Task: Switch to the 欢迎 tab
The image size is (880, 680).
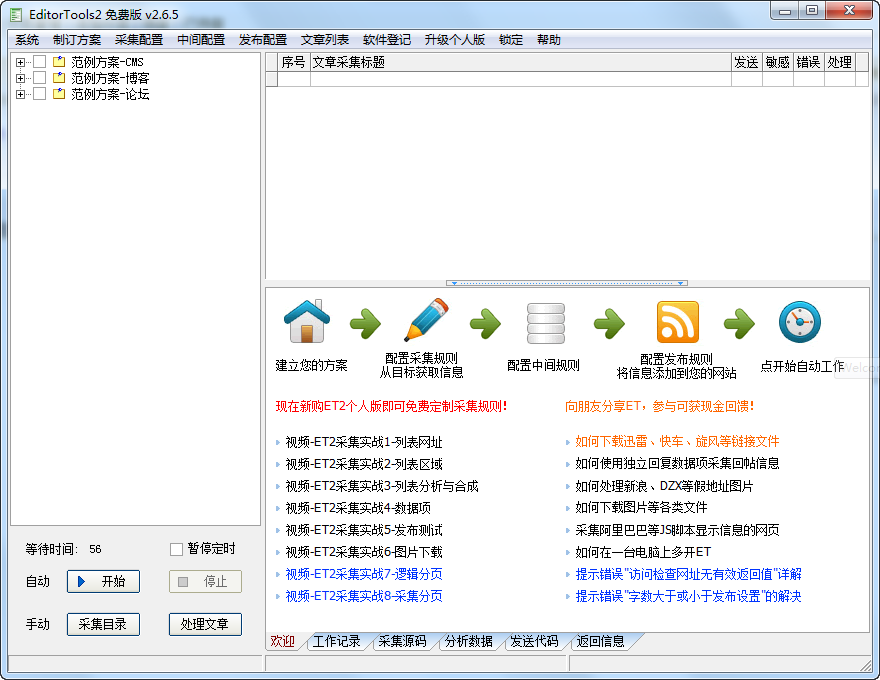Action: (x=282, y=641)
